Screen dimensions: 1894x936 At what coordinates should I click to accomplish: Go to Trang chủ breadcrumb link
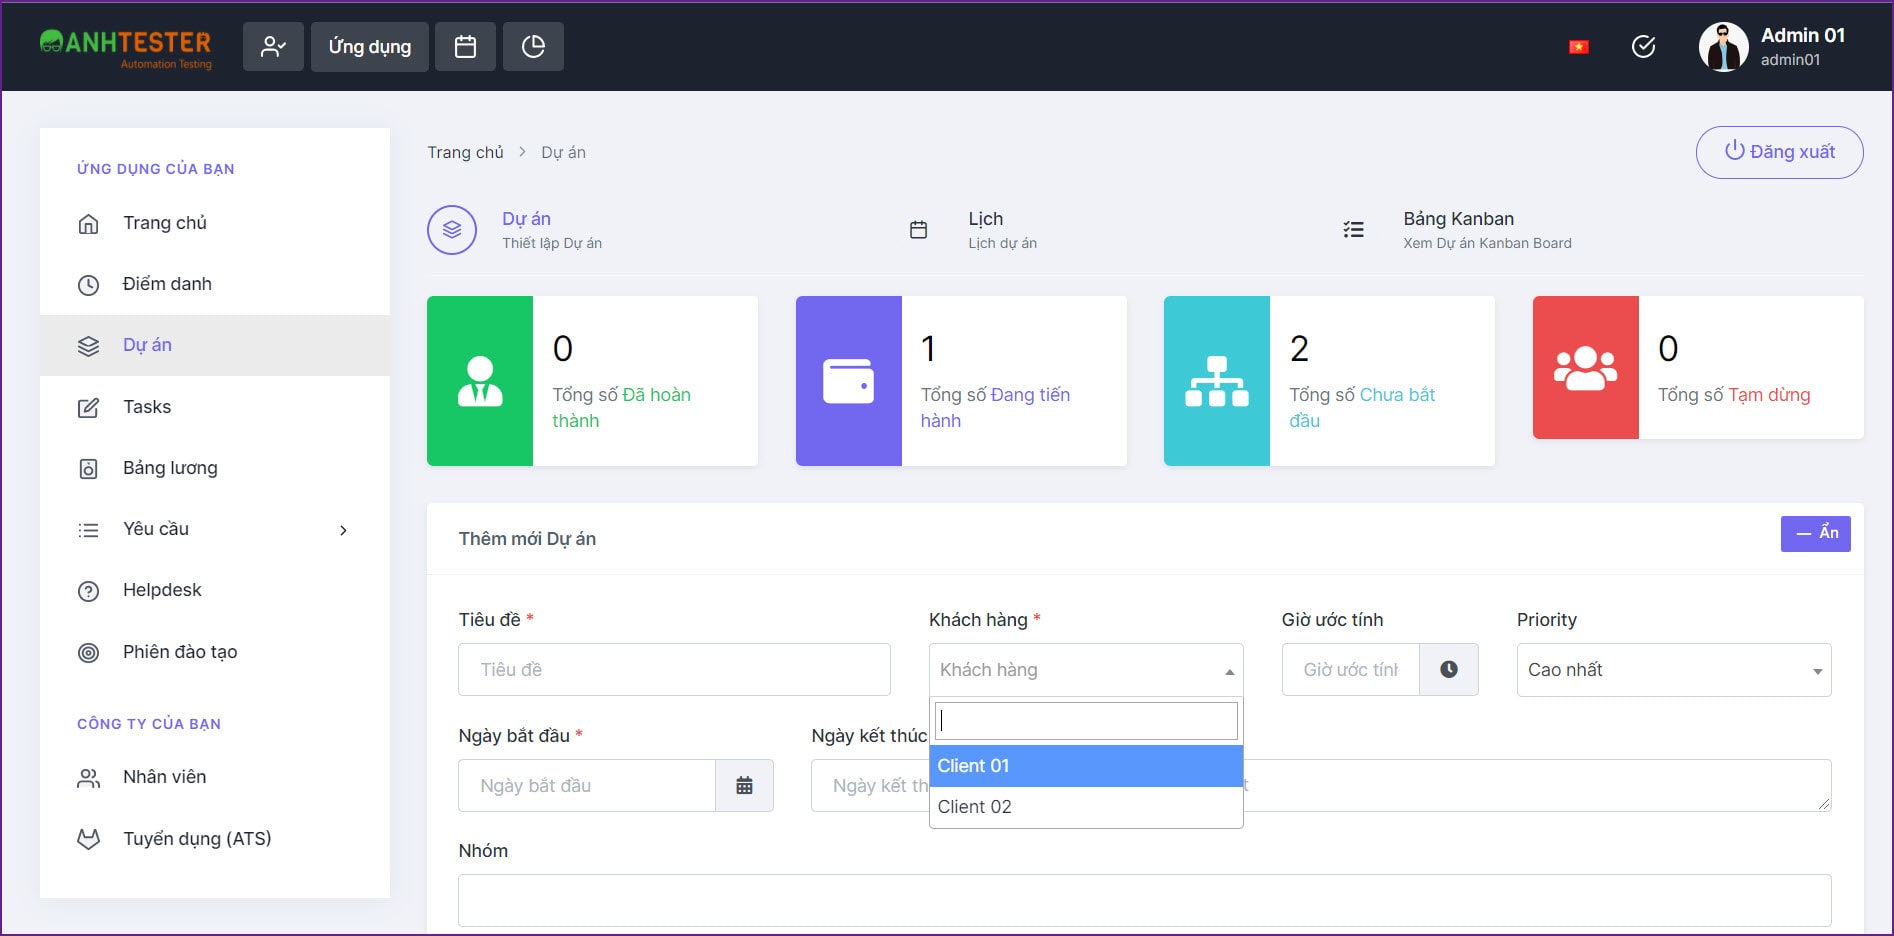465,152
